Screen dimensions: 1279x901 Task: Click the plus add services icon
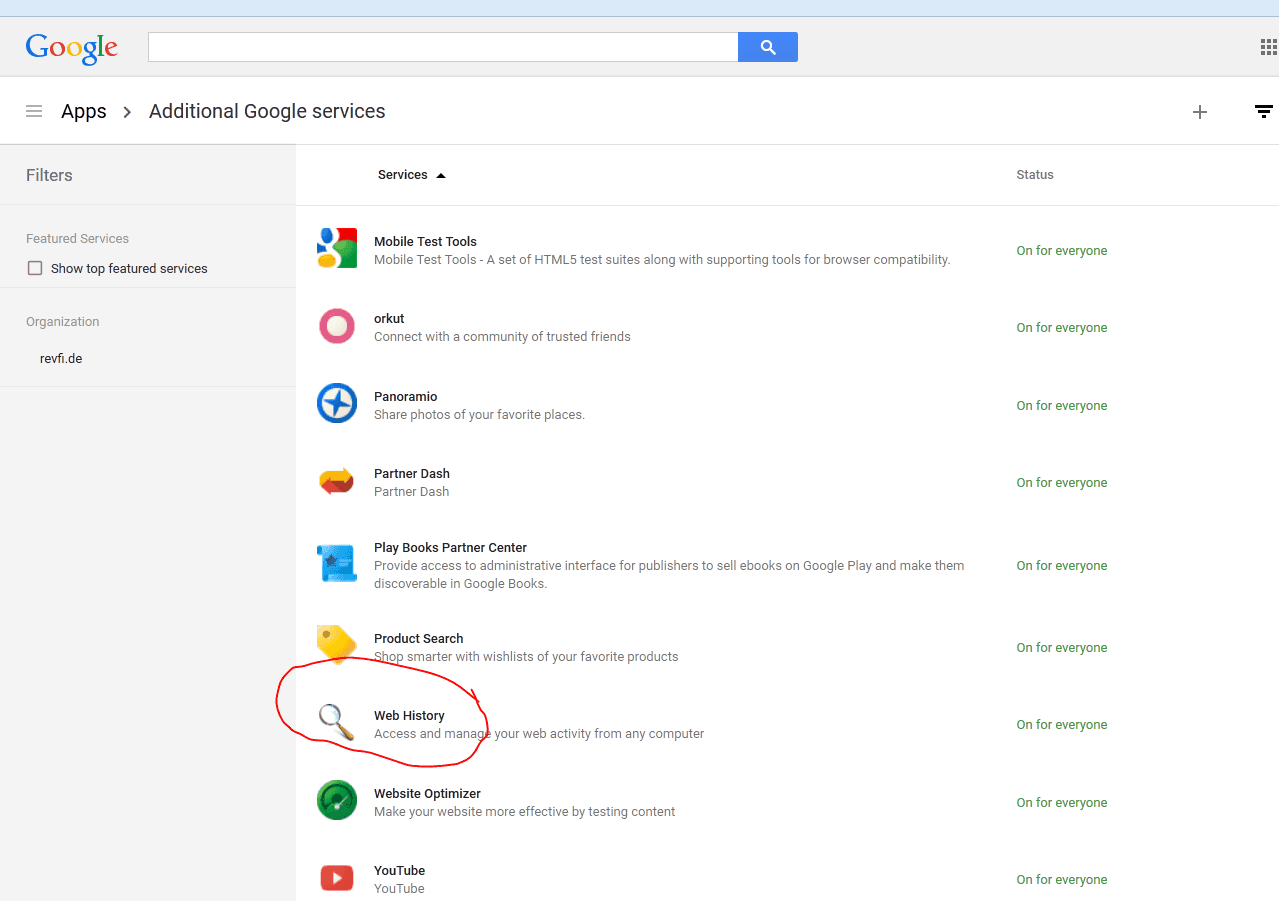pos(1200,112)
